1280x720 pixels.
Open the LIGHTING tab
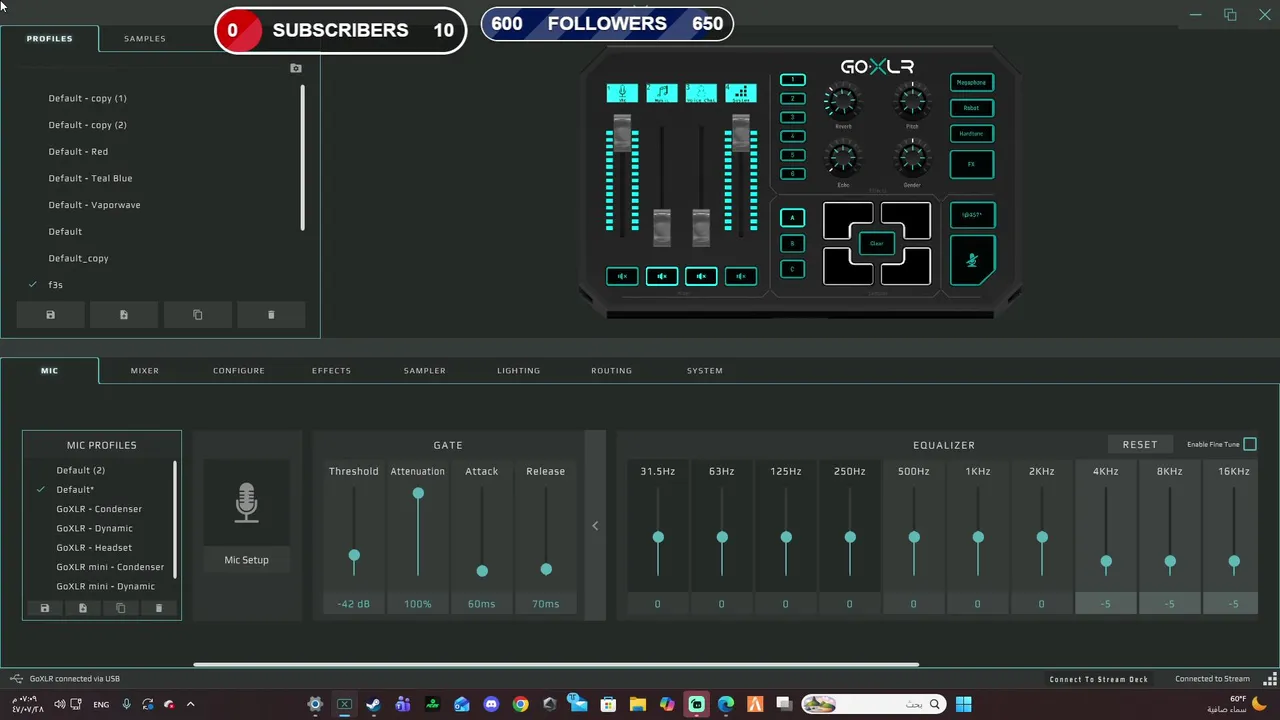518,370
